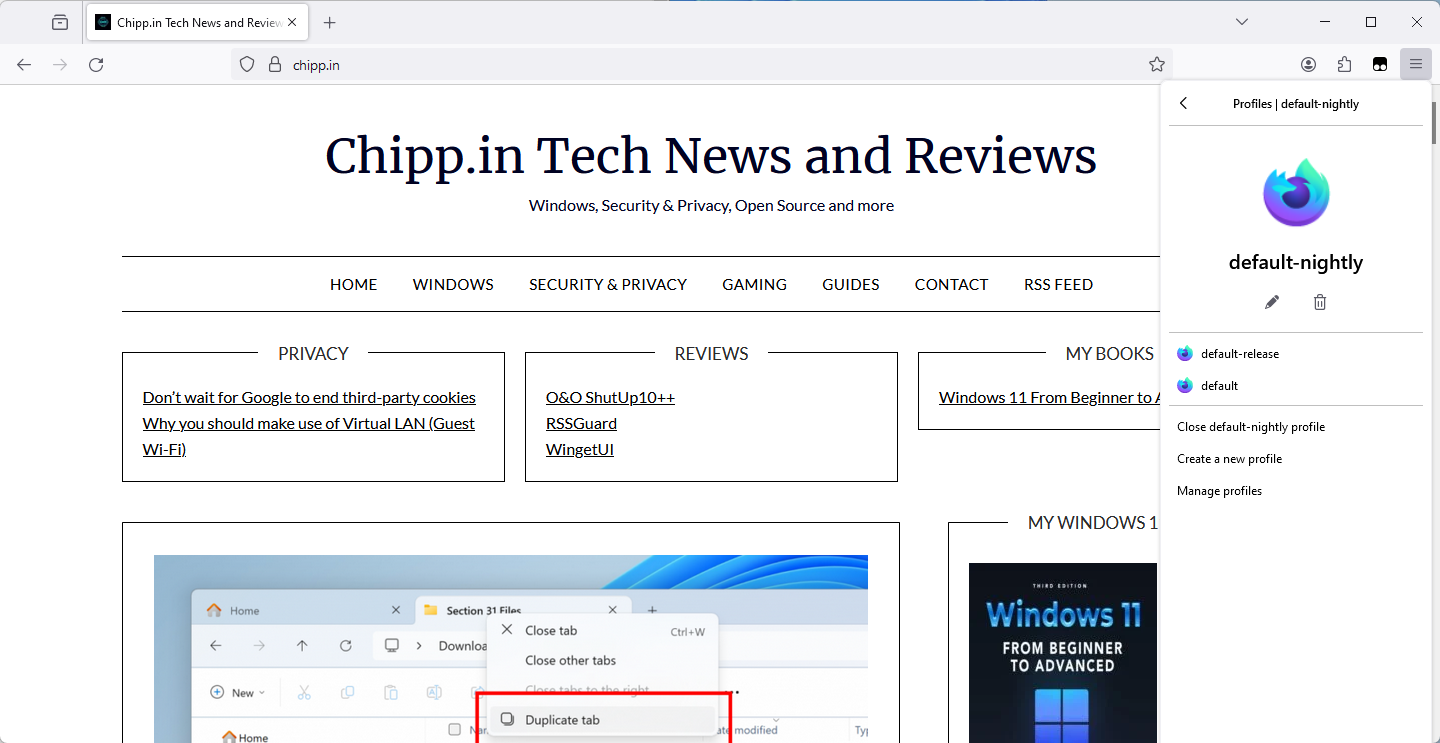Switch to the default-release profile
Image resolution: width=1440 pixels, height=743 pixels.
point(1239,354)
